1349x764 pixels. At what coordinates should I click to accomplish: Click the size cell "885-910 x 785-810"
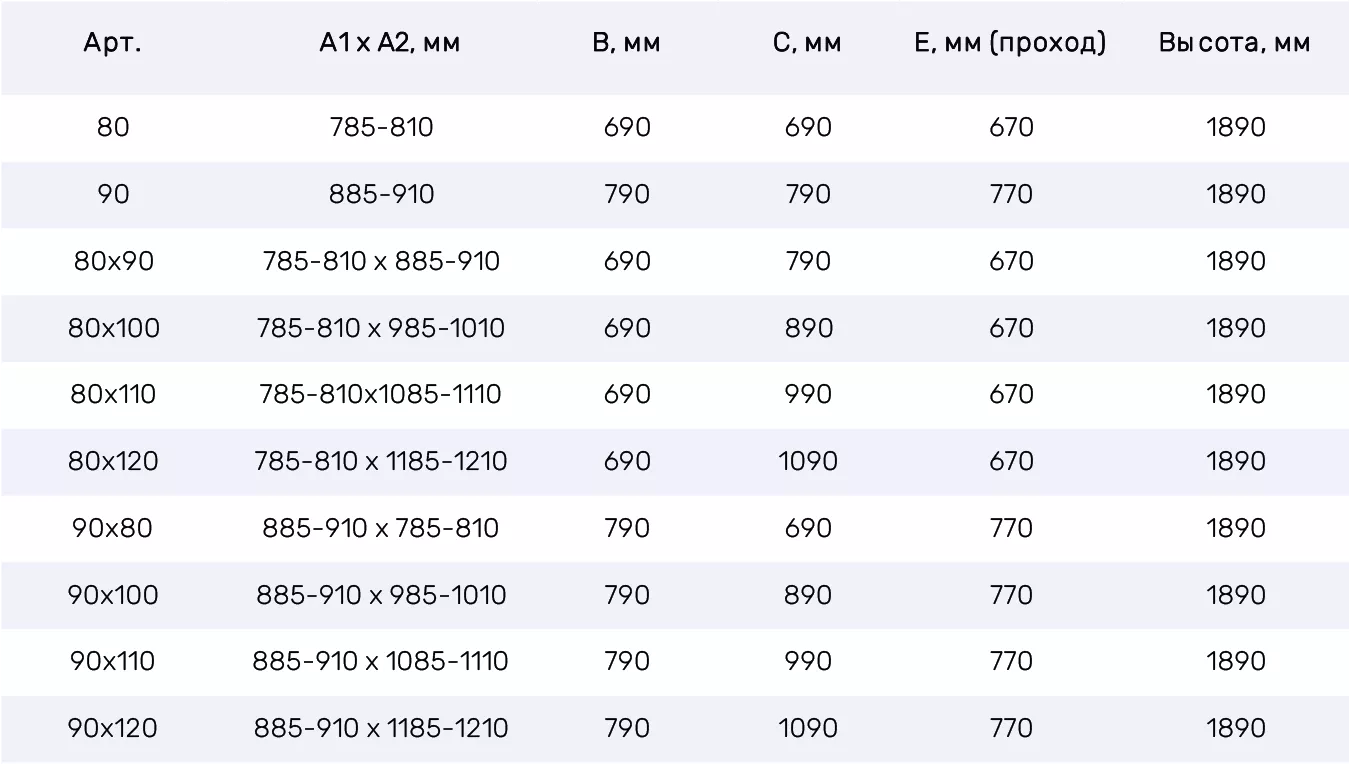tap(381, 528)
